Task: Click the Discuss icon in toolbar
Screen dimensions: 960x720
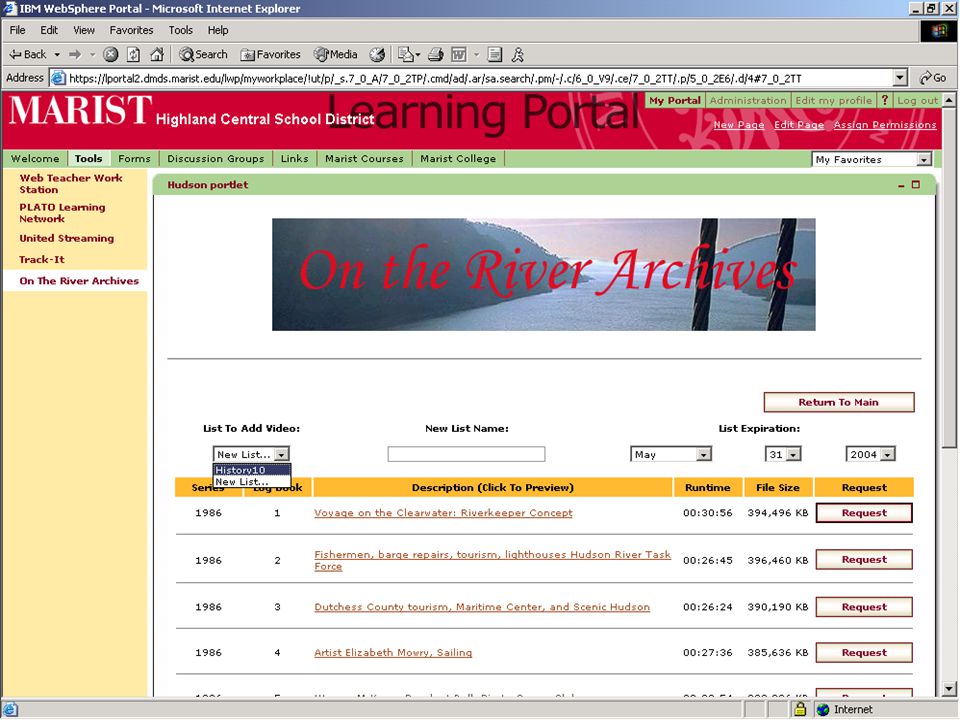Action: point(495,54)
